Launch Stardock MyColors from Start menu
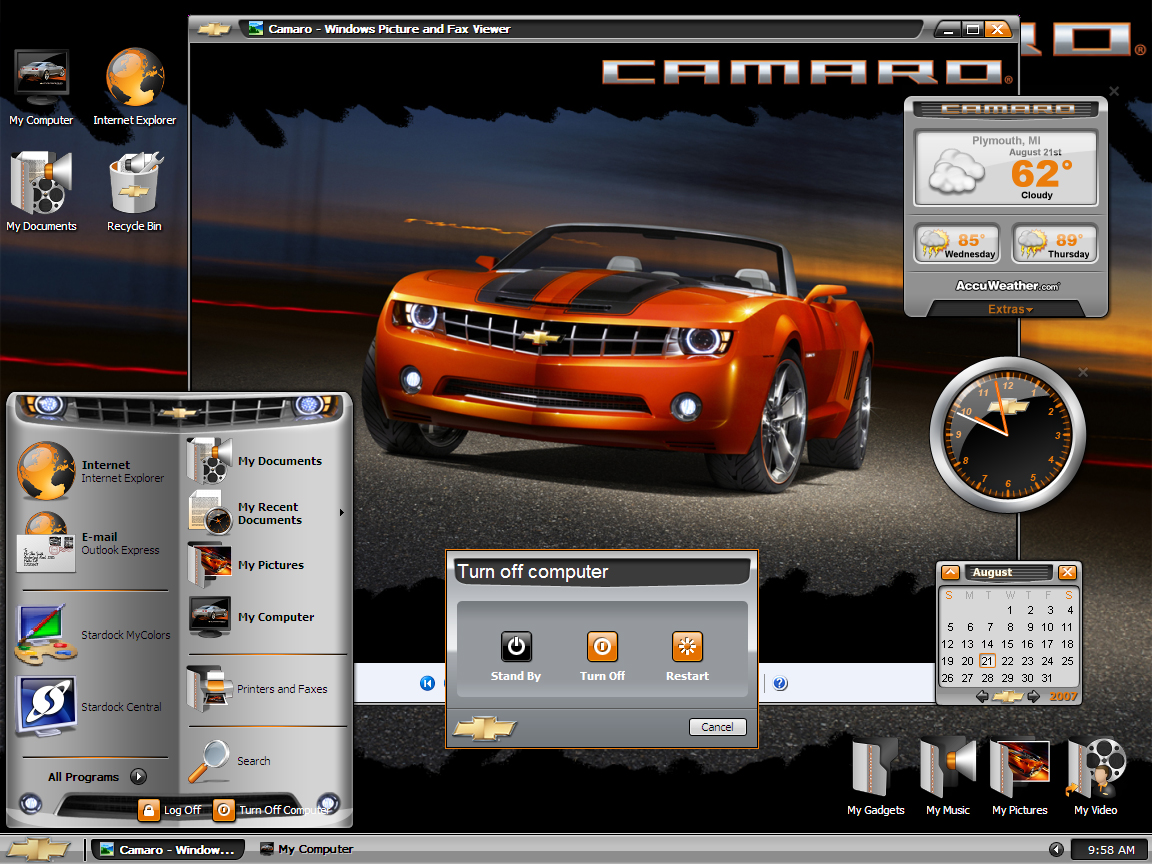 click(x=92, y=635)
